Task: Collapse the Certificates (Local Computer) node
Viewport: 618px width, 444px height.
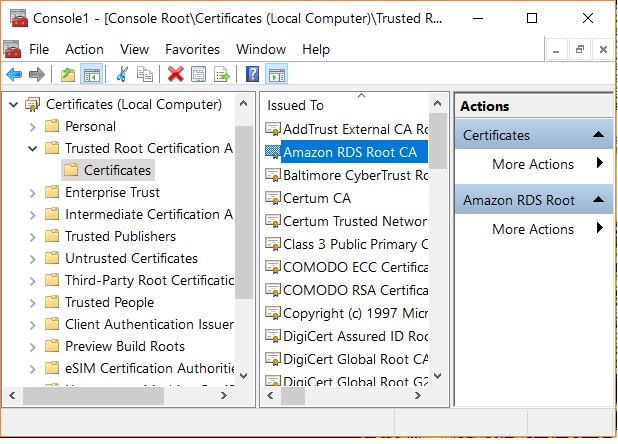Action: pyautogui.click(x=13, y=105)
